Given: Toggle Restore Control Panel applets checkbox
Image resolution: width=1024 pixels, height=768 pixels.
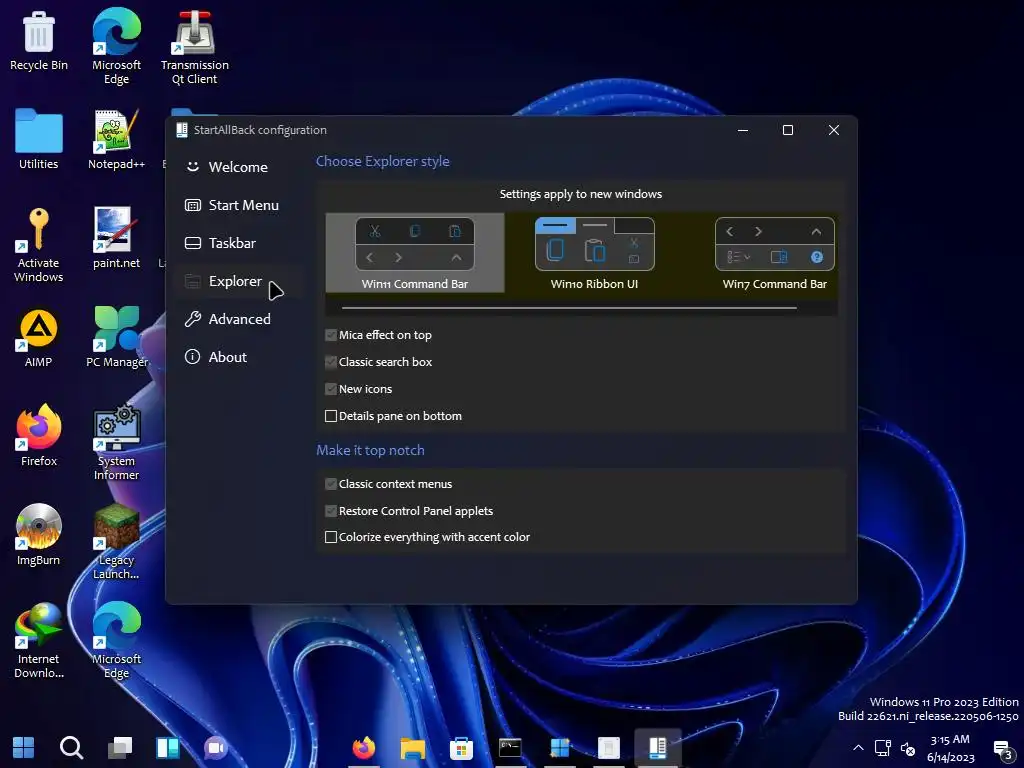Looking at the screenshot, I should tap(331, 511).
